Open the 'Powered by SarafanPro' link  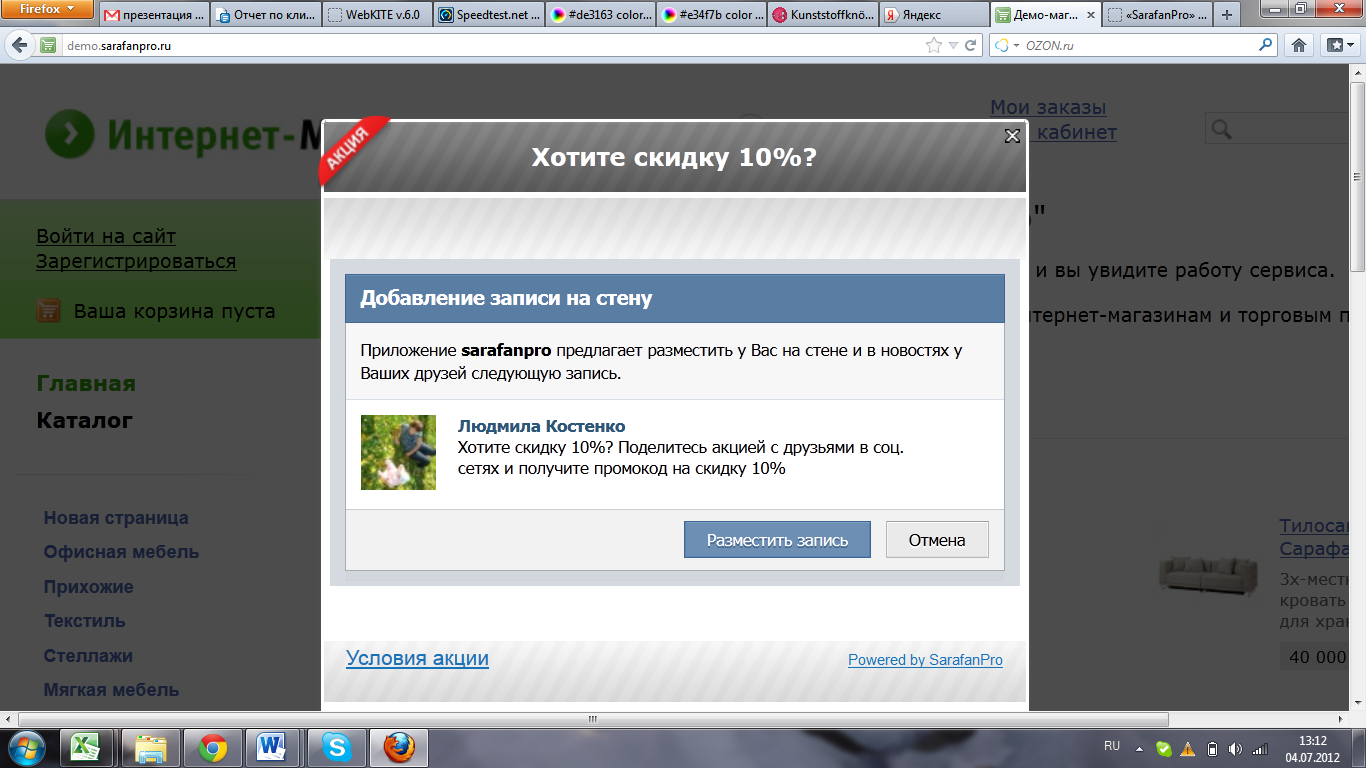point(925,660)
